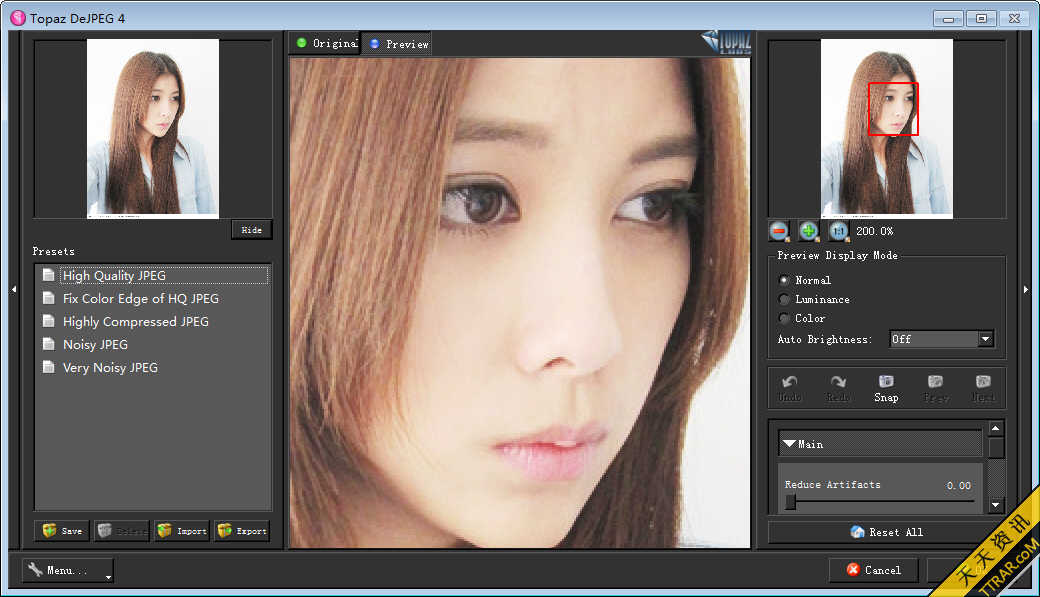Select Normal preview display mode
This screenshot has width=1040, height=597.
tap(785, 280)
